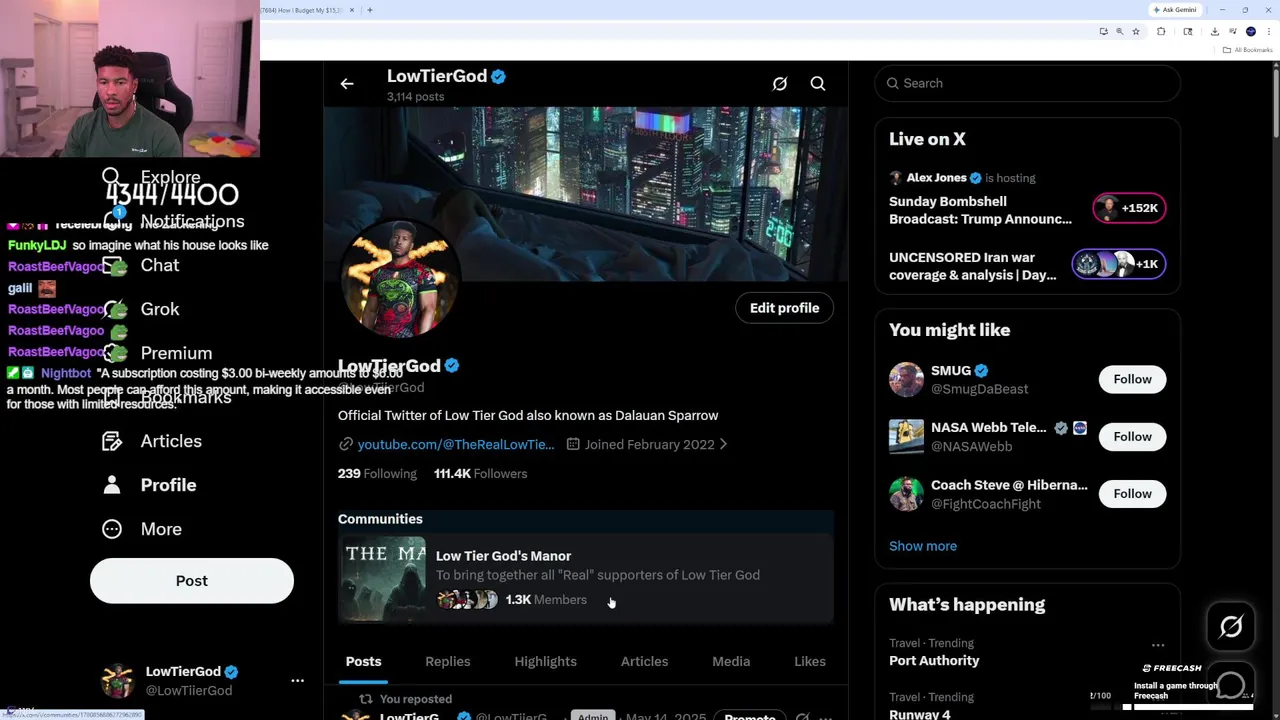This screenshot has width=1280, height=720.
Task: Click the +152K listeners badge
Action: (1129, 208)
